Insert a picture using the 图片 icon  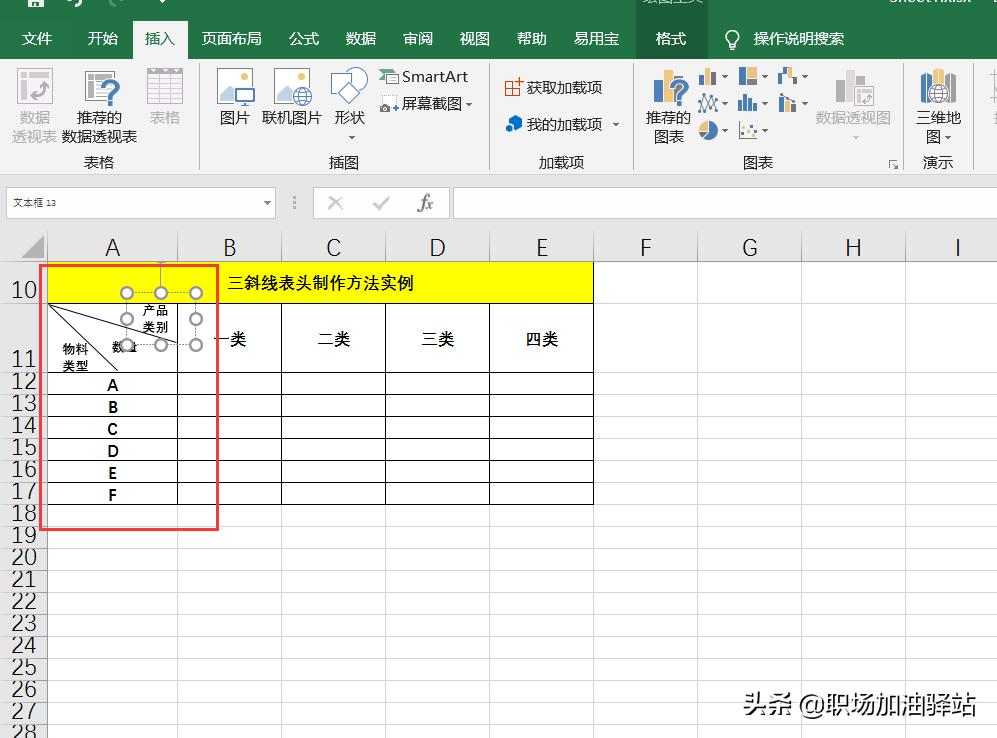pyautogui.click(x=234, y=95)
